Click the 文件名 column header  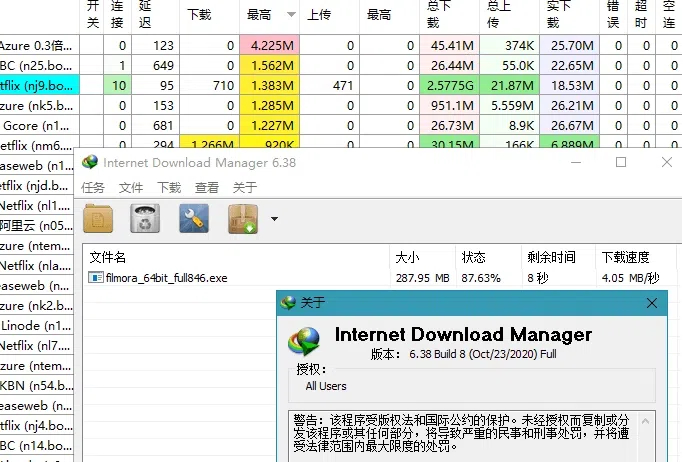236,257
